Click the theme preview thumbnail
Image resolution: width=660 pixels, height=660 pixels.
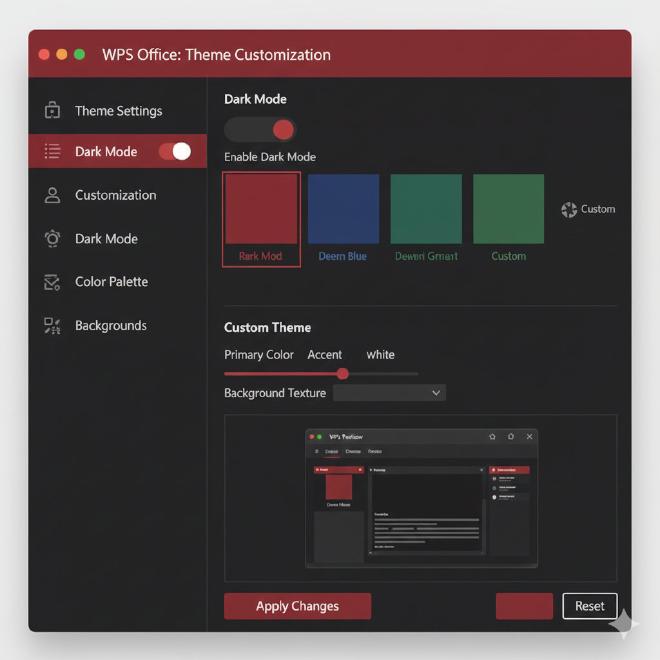tap(421, 498)
